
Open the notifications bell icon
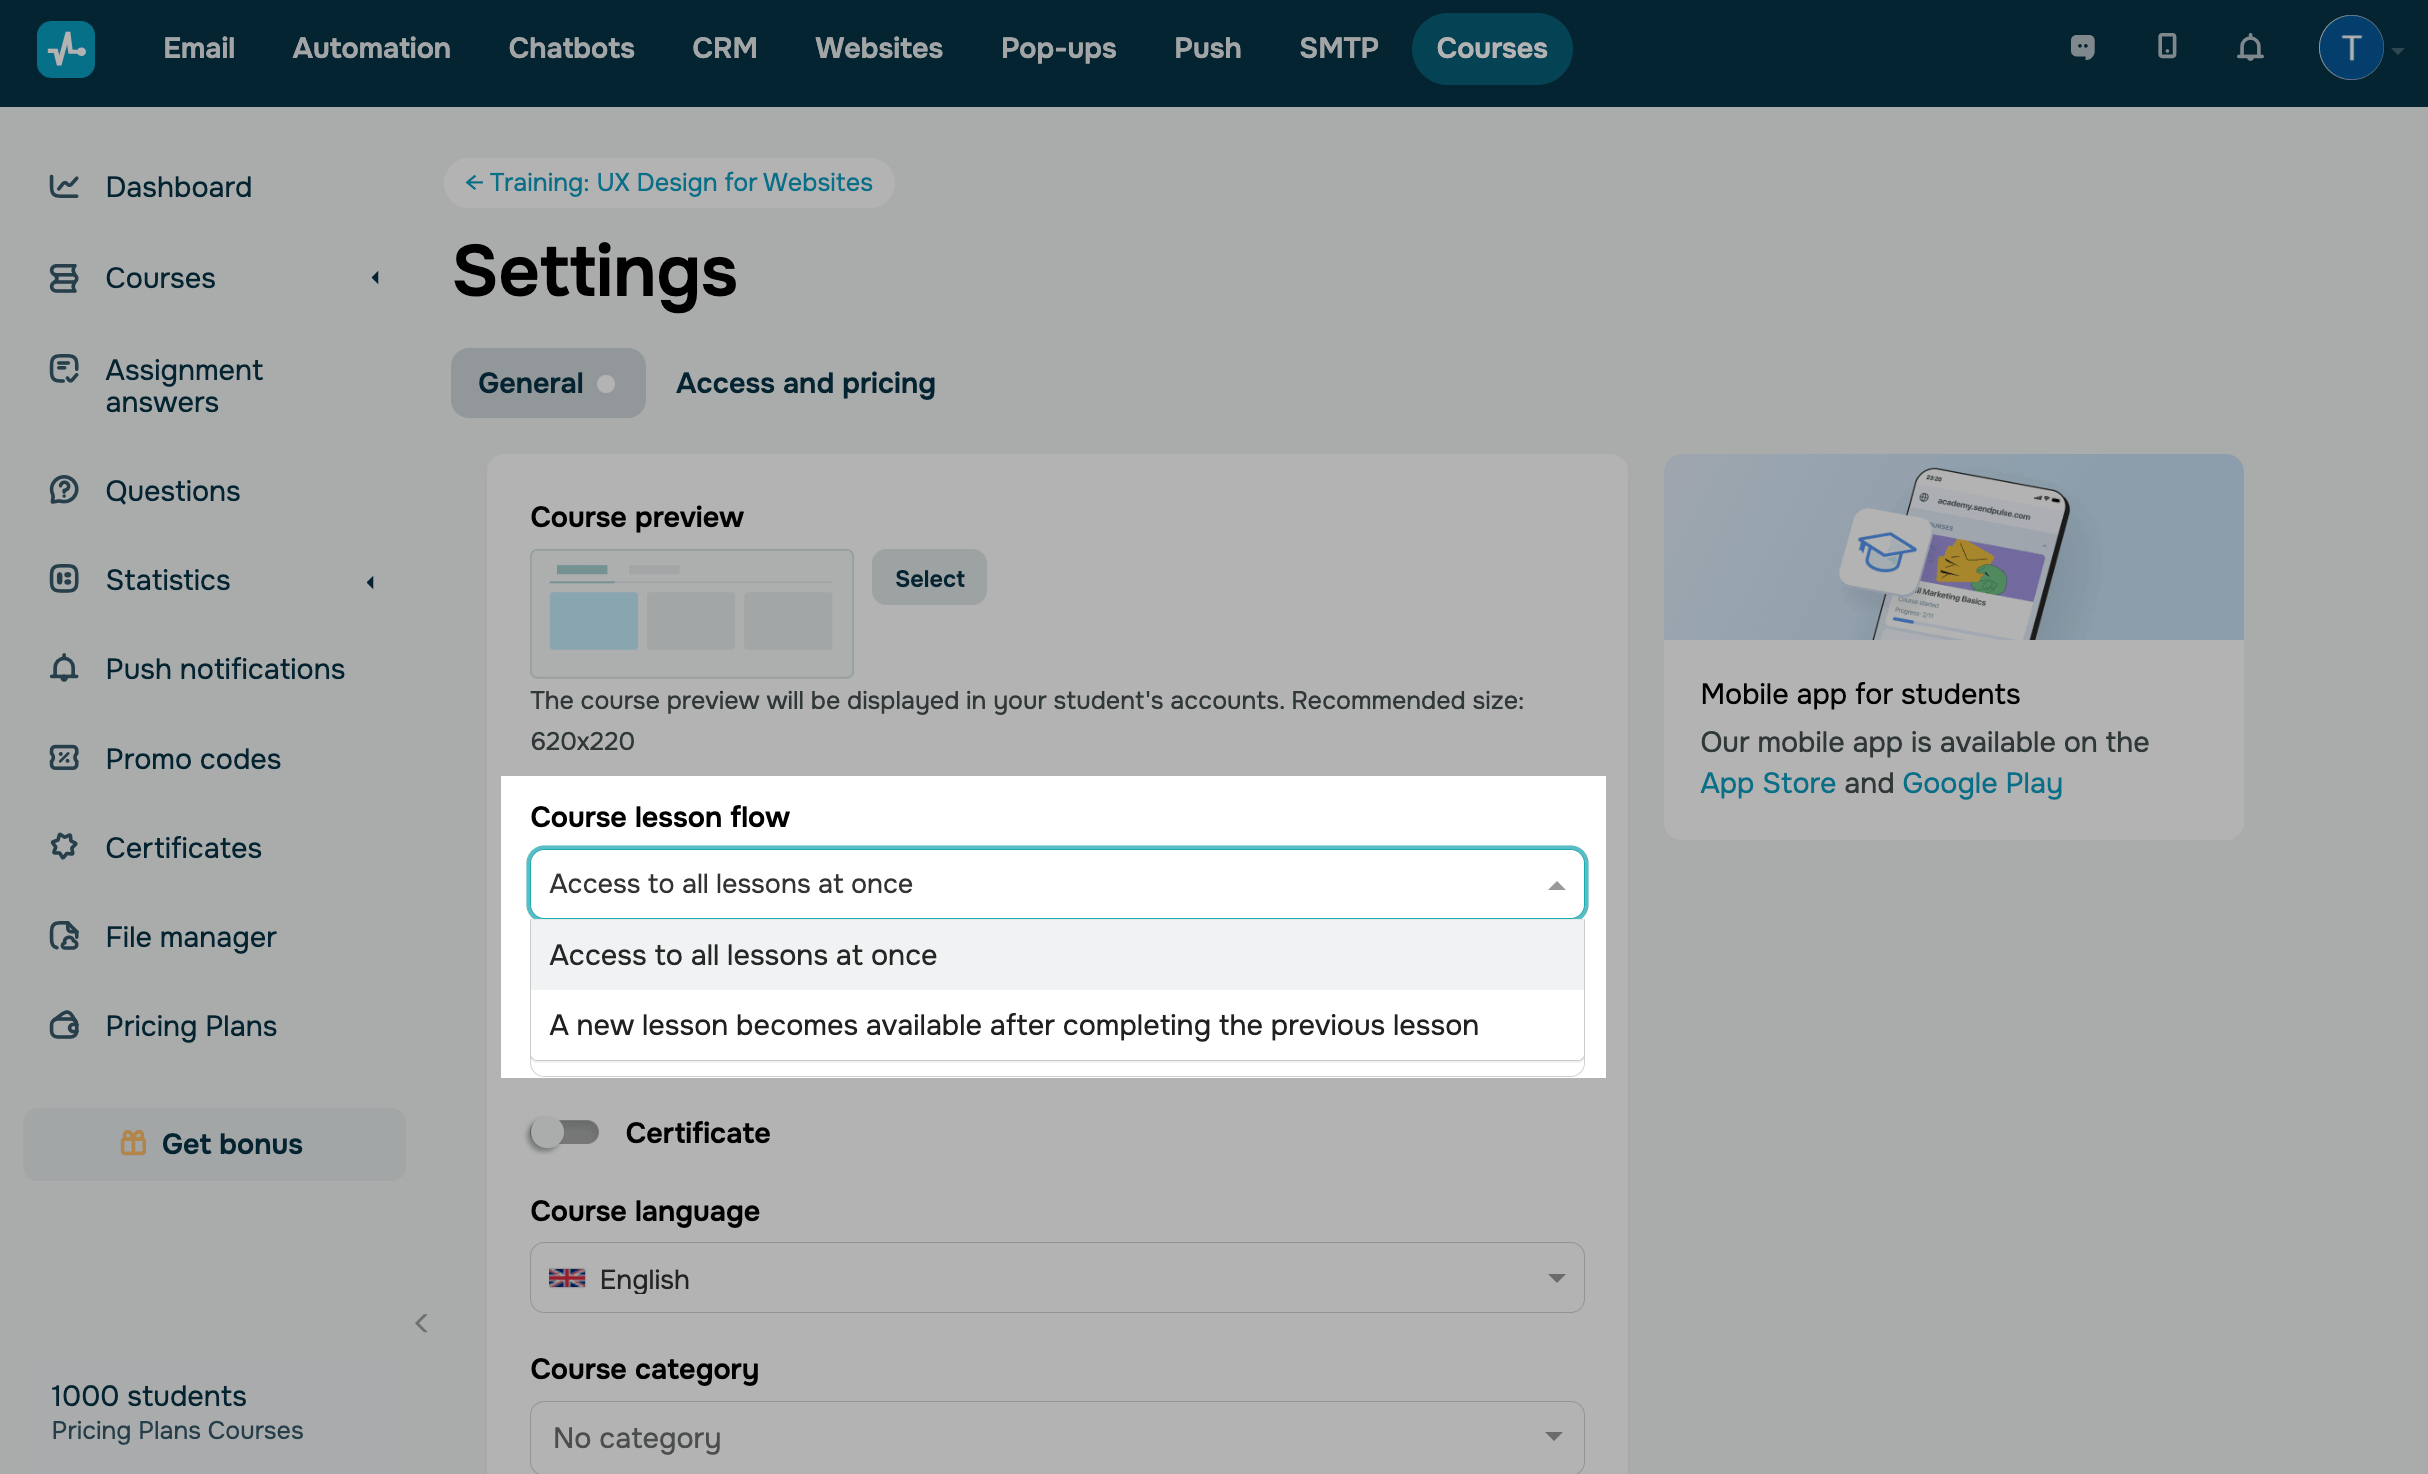(x=2250, y=47)
